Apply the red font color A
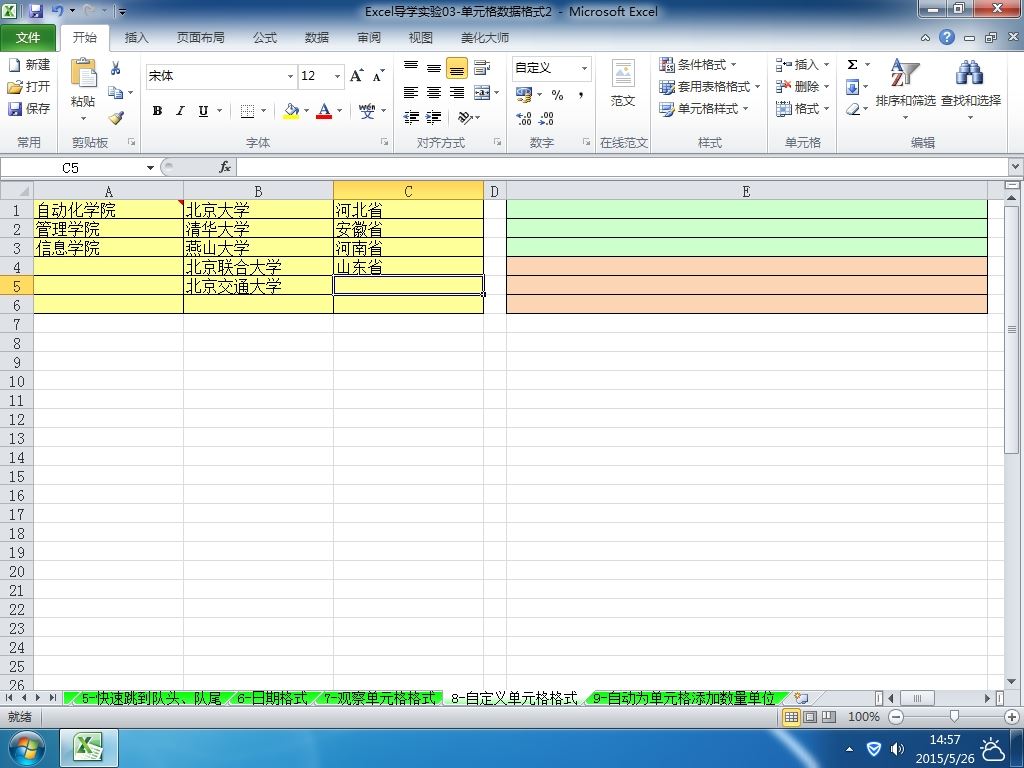Viewport: 1024px width, 768px height. point(324,111)
